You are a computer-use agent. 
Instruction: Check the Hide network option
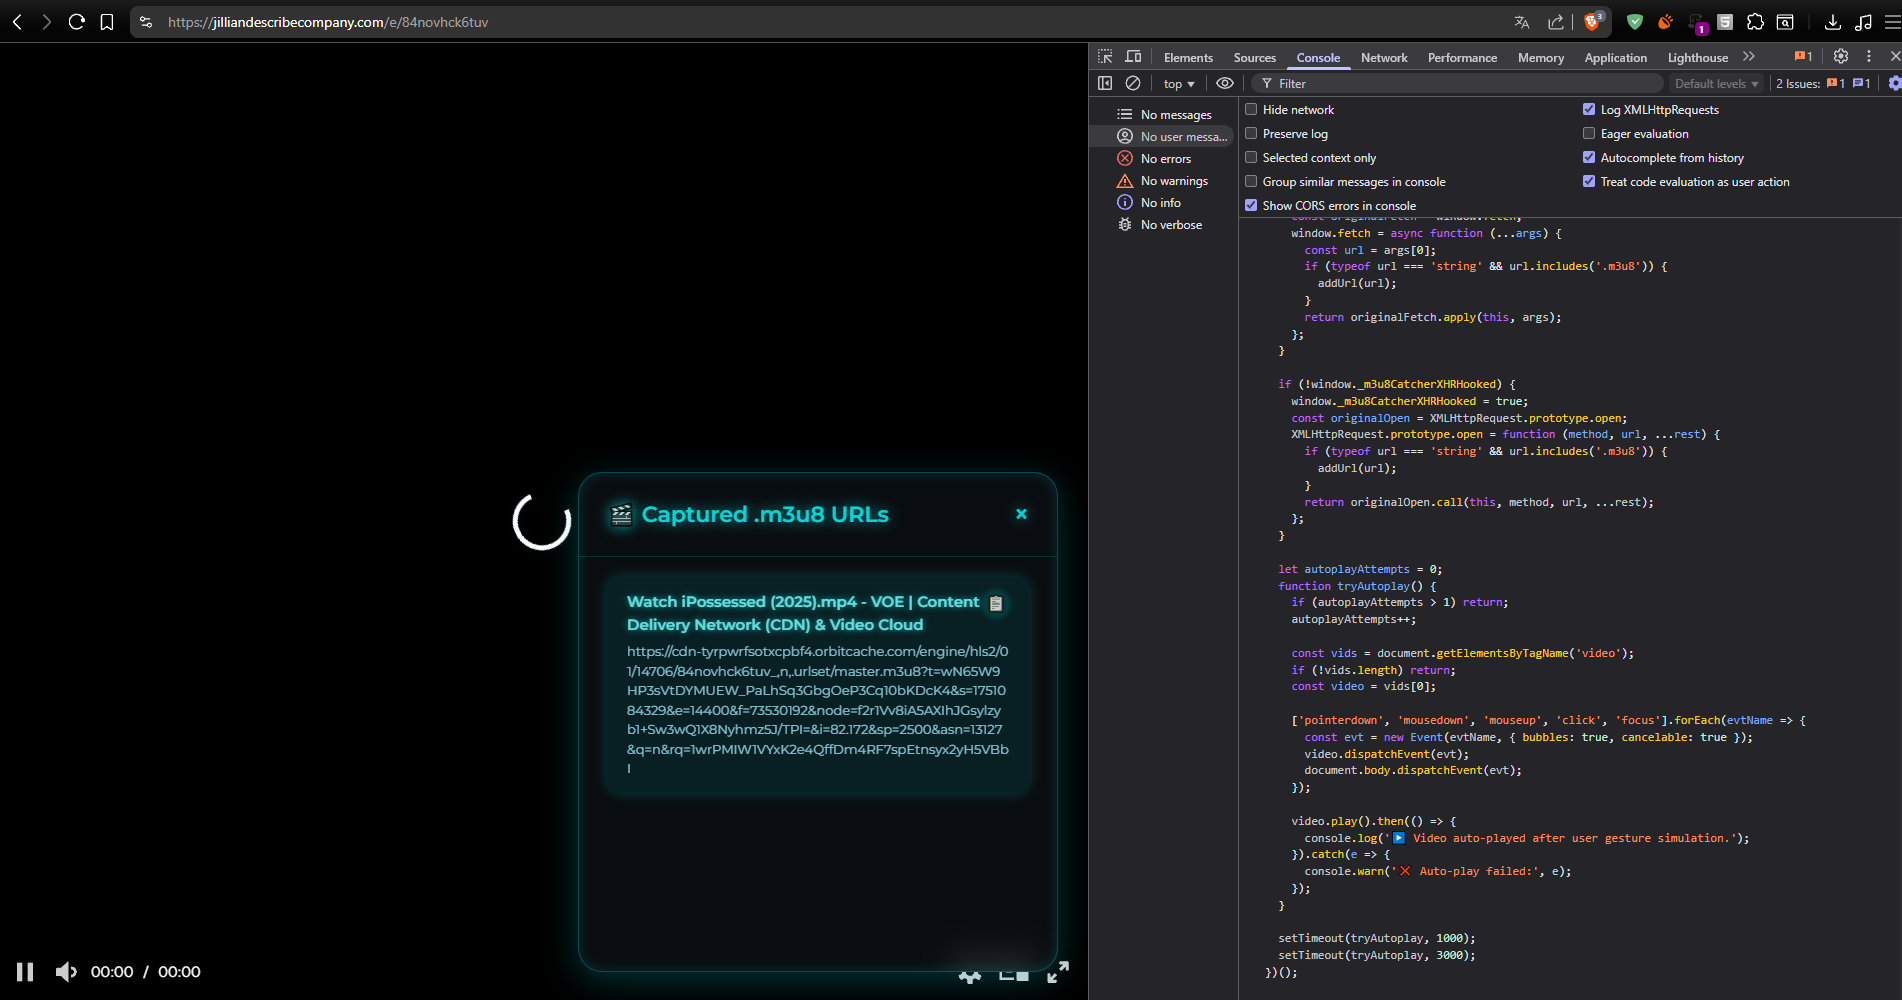(1251, 110)
